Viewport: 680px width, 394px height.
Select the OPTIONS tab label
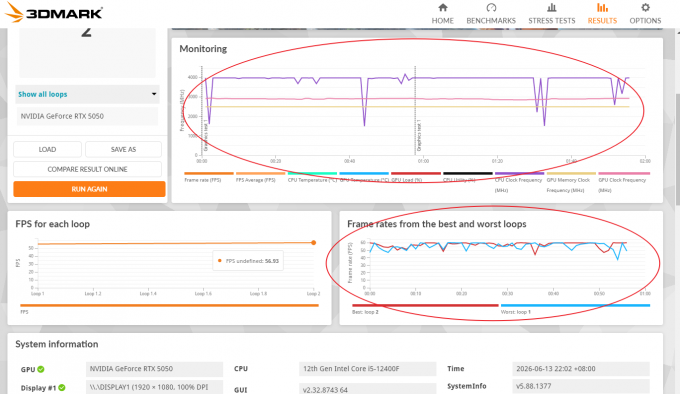click(x=645, y=20)
